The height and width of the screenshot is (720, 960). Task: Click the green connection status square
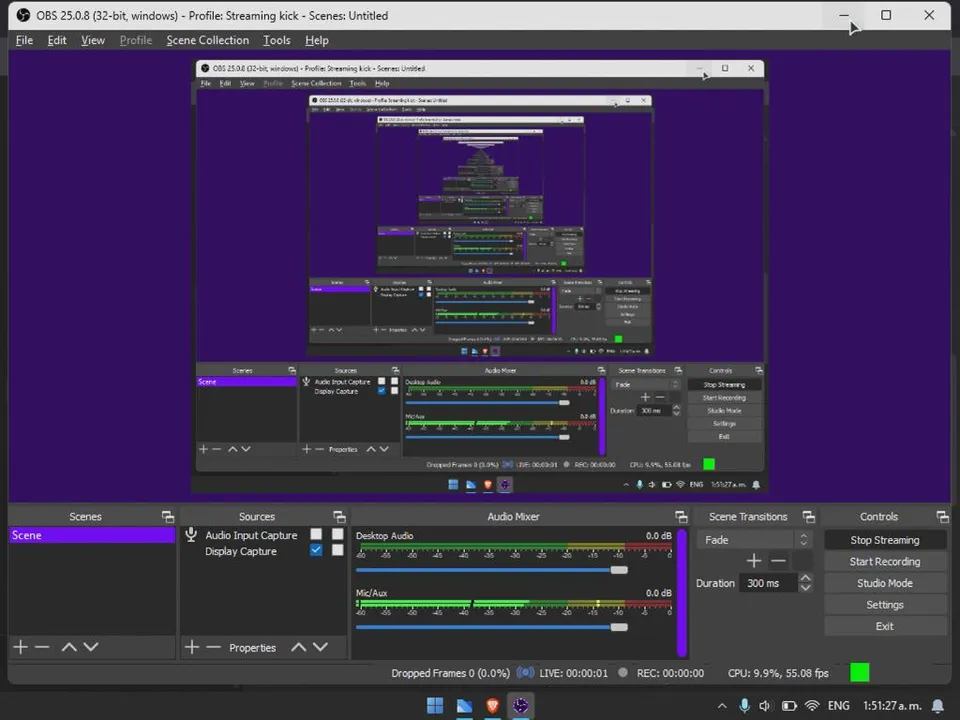(860, 673)
